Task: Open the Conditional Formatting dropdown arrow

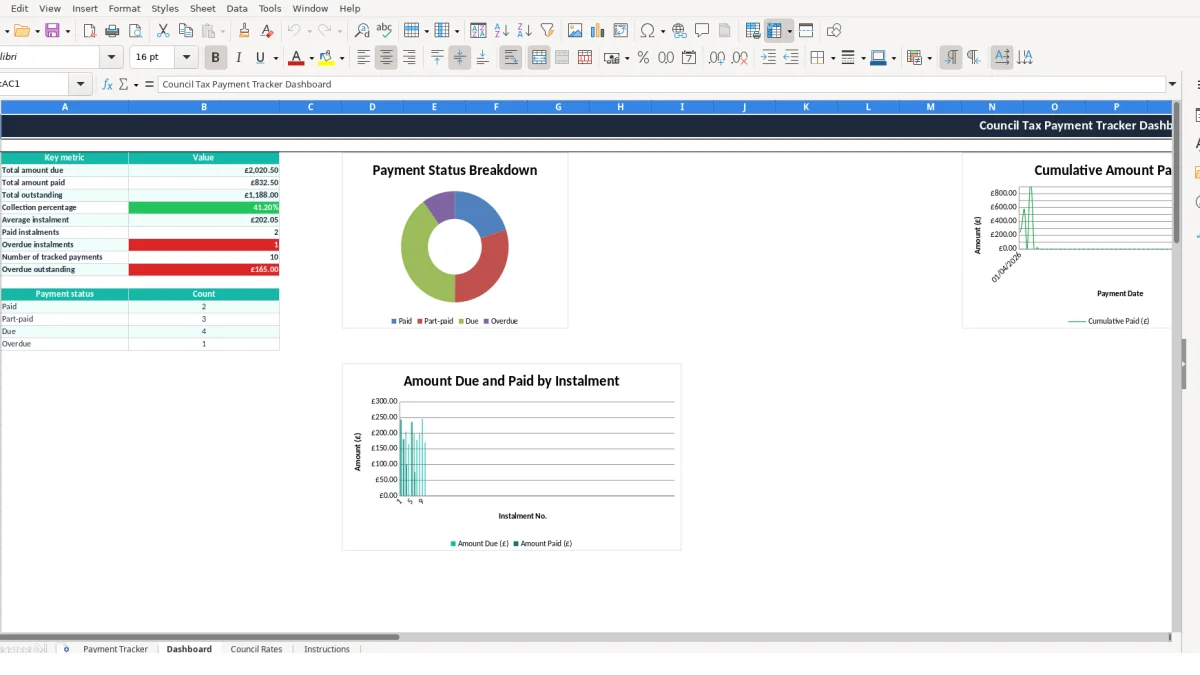Action: pos(930,58)
